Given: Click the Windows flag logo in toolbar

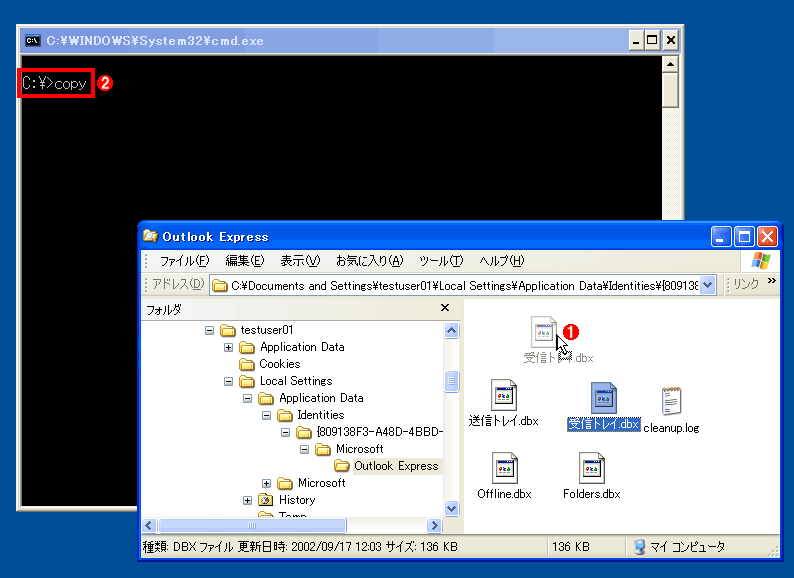Looking at the screenshot, I should [761, 260].
